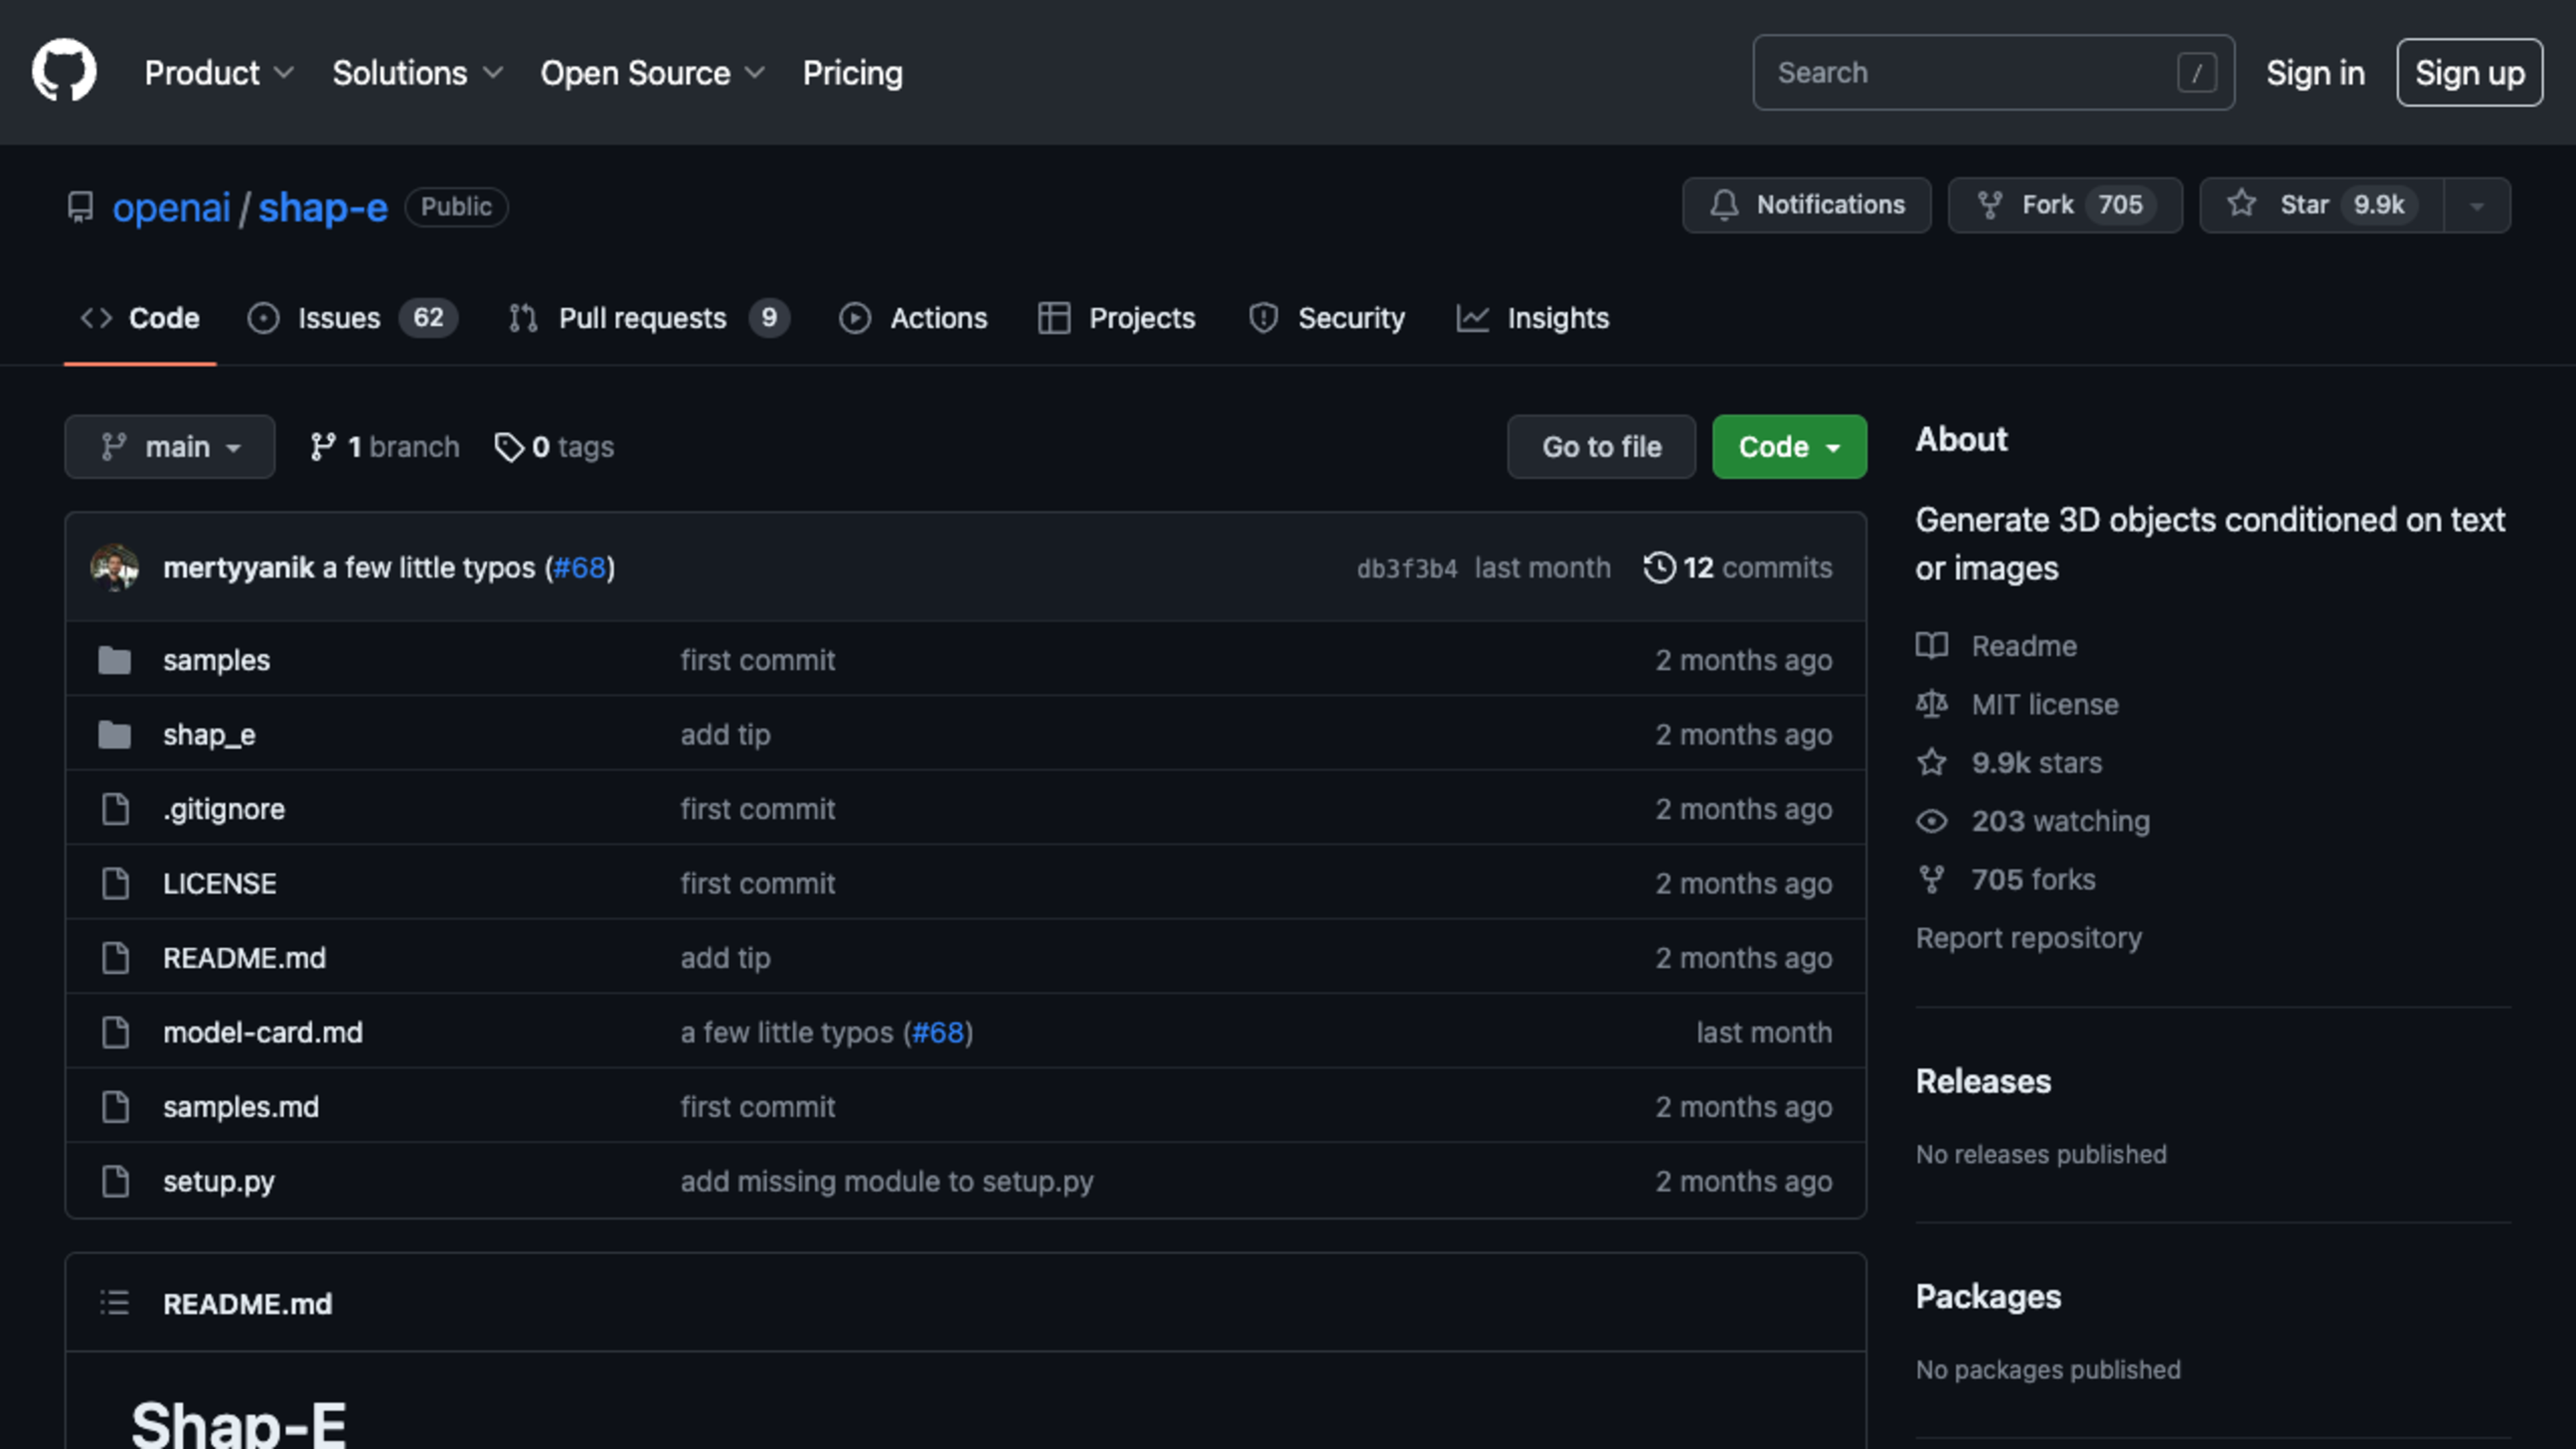Click the Fork count 705 badge
Image resolution: width=2576 pixels, height=1449 pixels.
tap(2120, 205)
